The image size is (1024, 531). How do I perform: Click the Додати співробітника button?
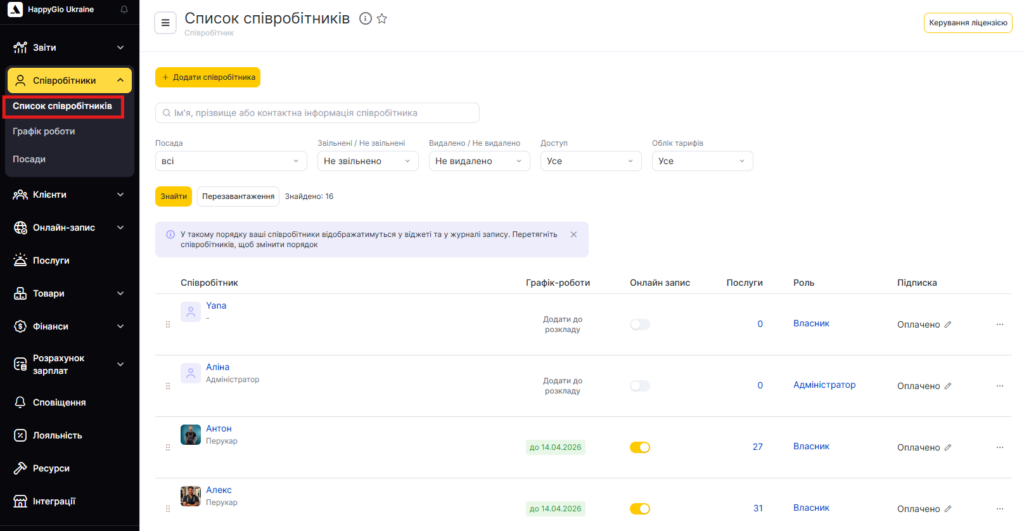(208, 77)
